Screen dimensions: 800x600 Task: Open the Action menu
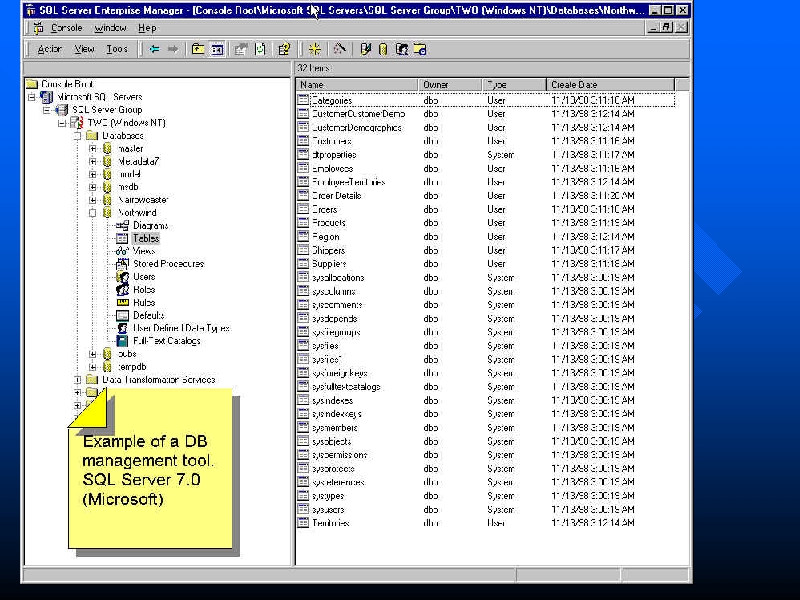click(49, 49)
